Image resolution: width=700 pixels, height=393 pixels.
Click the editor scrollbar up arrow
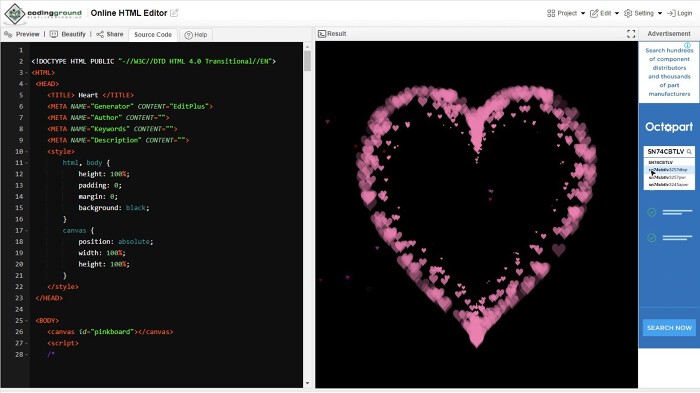pos(307,46)
